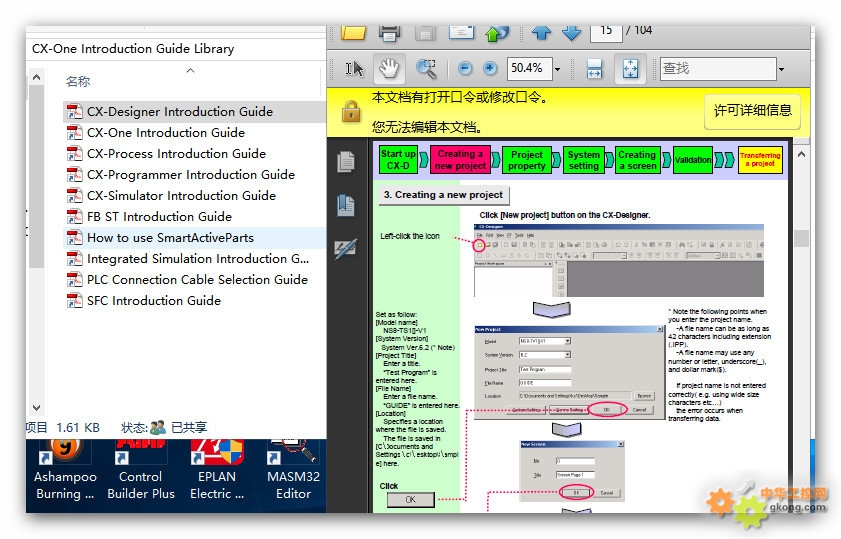Open the signatures side panel icon

346,248
